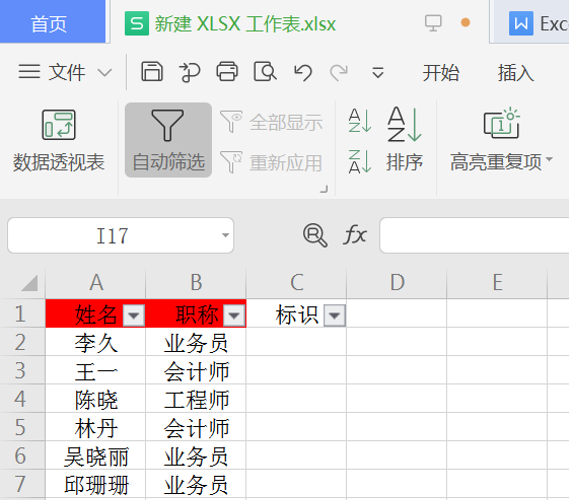Screen dimensions: 569x500
Task: Select row 1 header
Action: click(22, 313)
